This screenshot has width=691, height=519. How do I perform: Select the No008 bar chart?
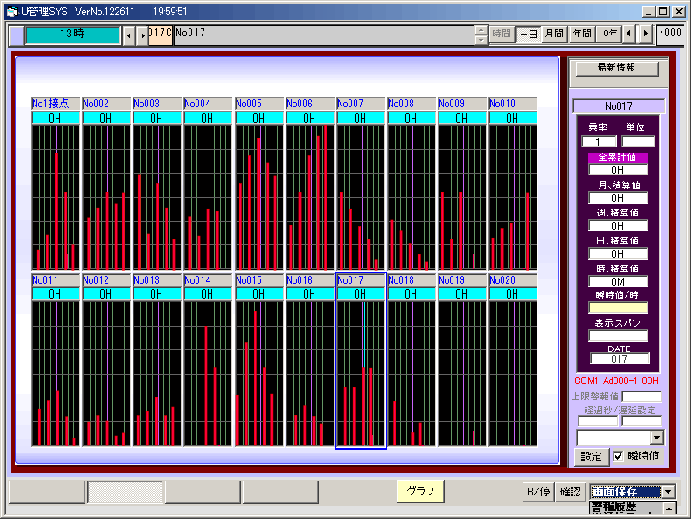(x=412, y=198)
